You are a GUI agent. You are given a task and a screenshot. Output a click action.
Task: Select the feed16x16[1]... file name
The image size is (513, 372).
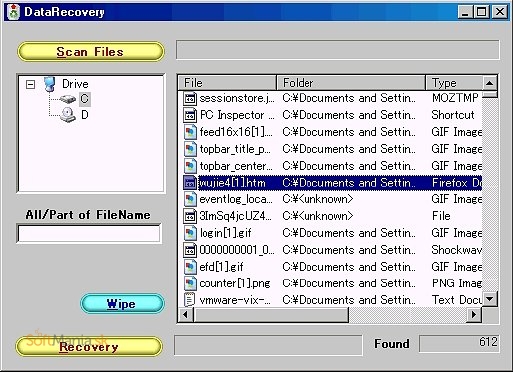236,132
